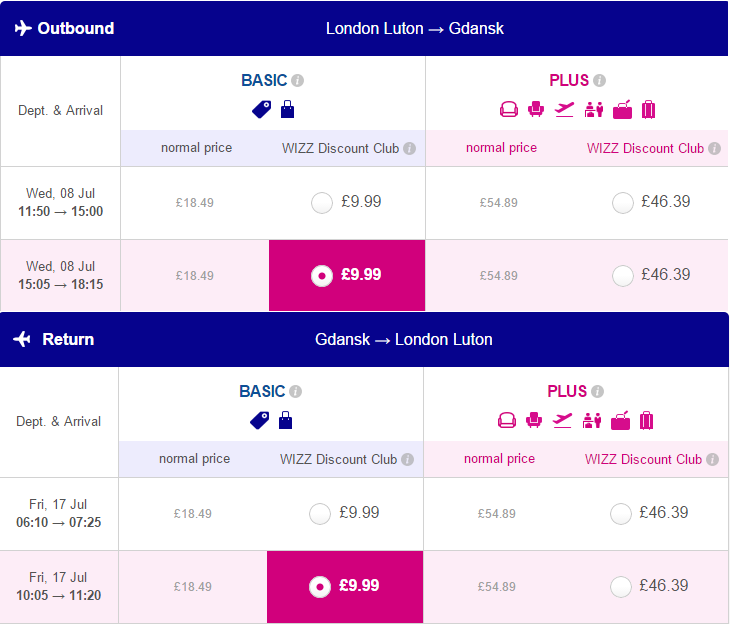Click the airport check-in icon in Return PLUS
The height and width of the screenshot is (627, 732).
coord(592,421)
